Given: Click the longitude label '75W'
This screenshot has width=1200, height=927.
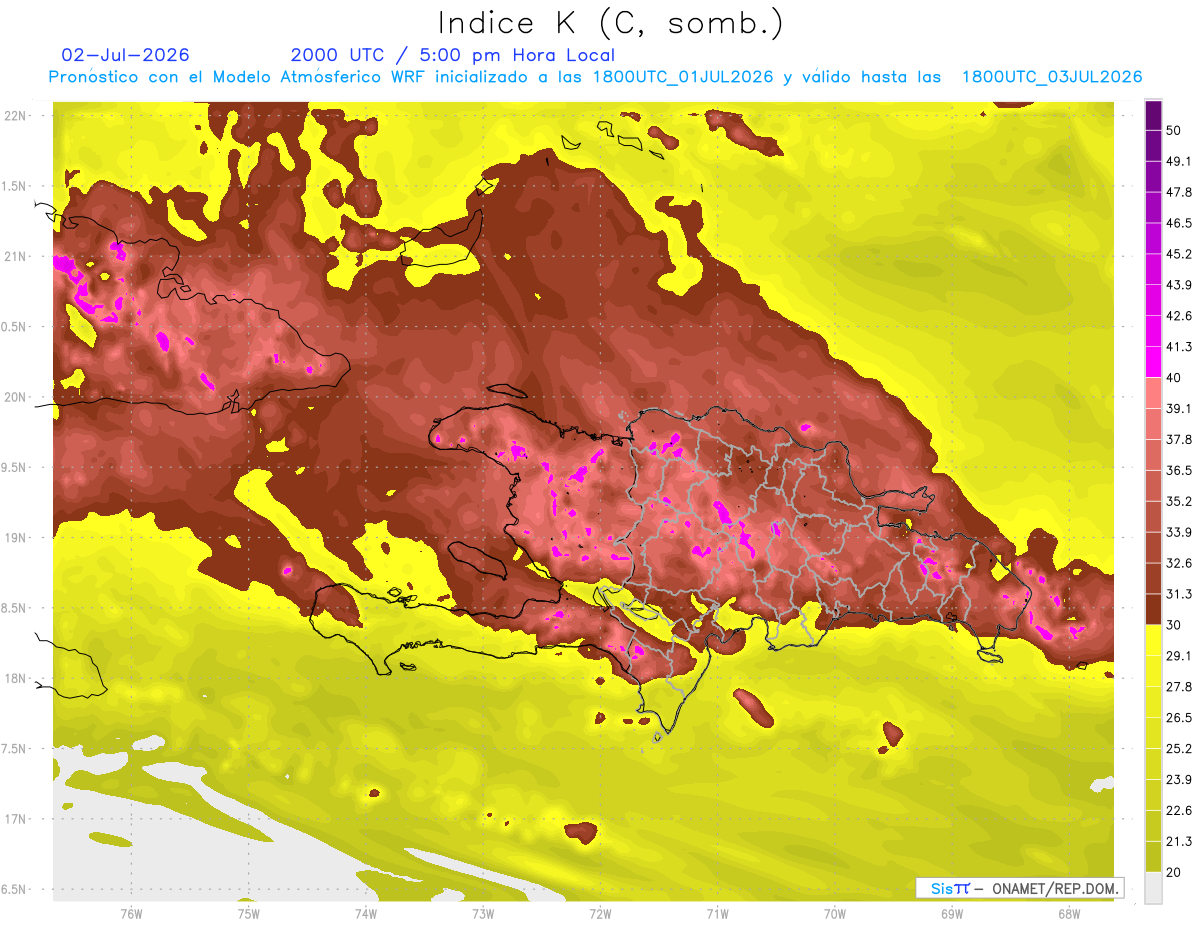Looking at the screenshot, I should tap(248, 914).
